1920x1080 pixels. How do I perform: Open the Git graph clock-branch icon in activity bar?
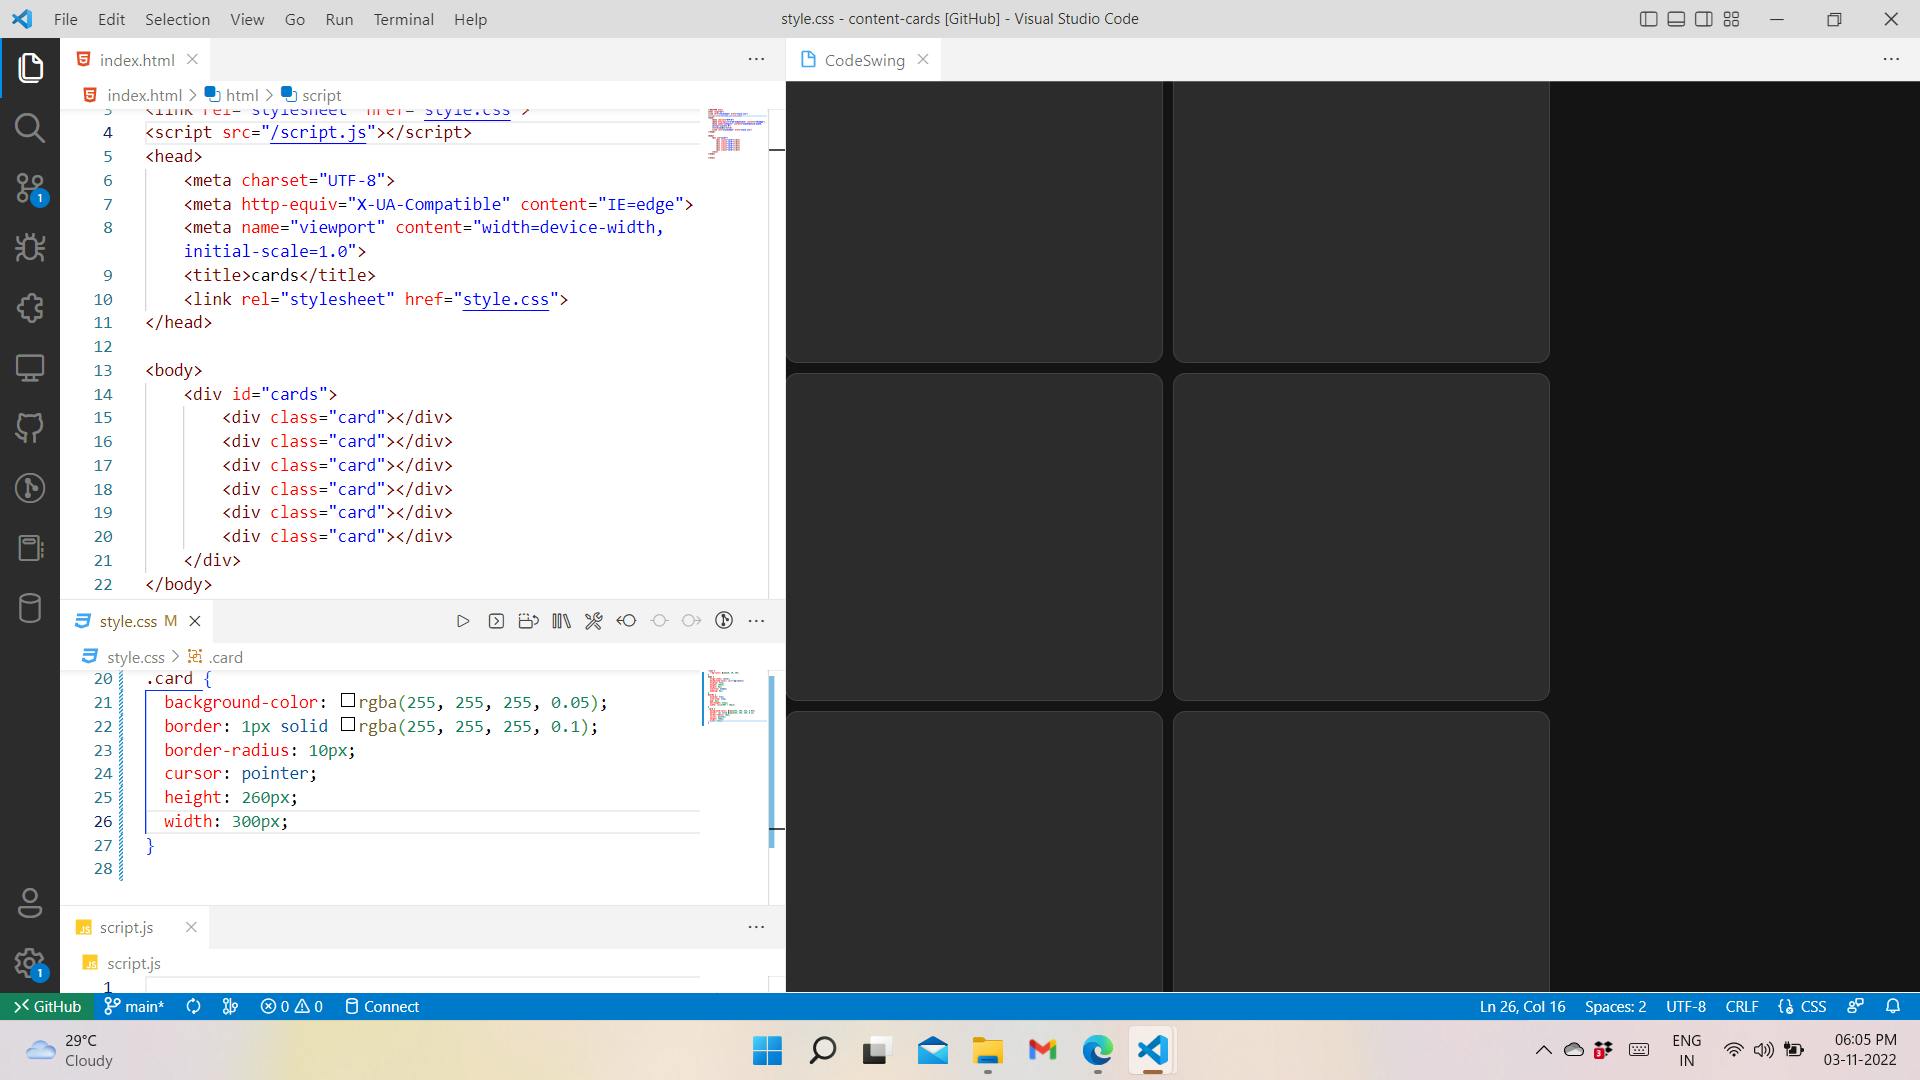(x=30, y=488)
